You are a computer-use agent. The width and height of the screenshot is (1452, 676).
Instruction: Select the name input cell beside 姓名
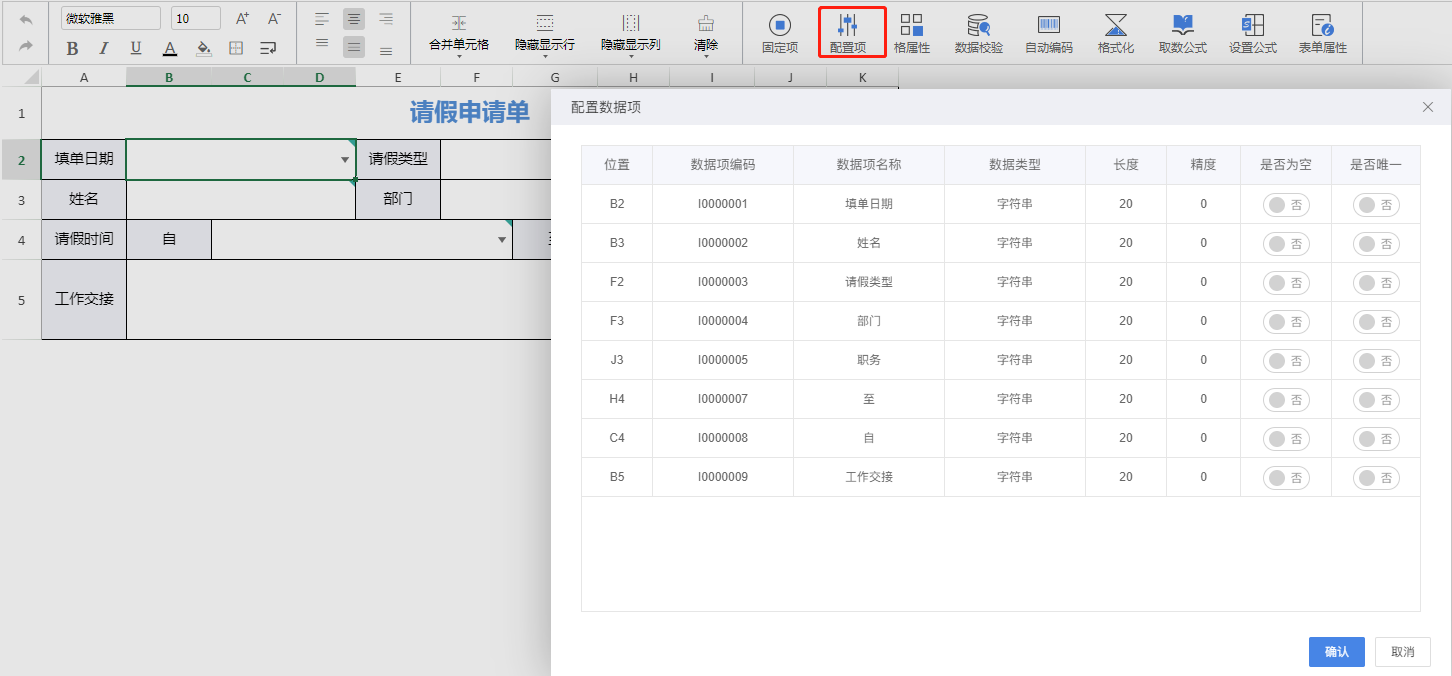click(x=241, y=199)
